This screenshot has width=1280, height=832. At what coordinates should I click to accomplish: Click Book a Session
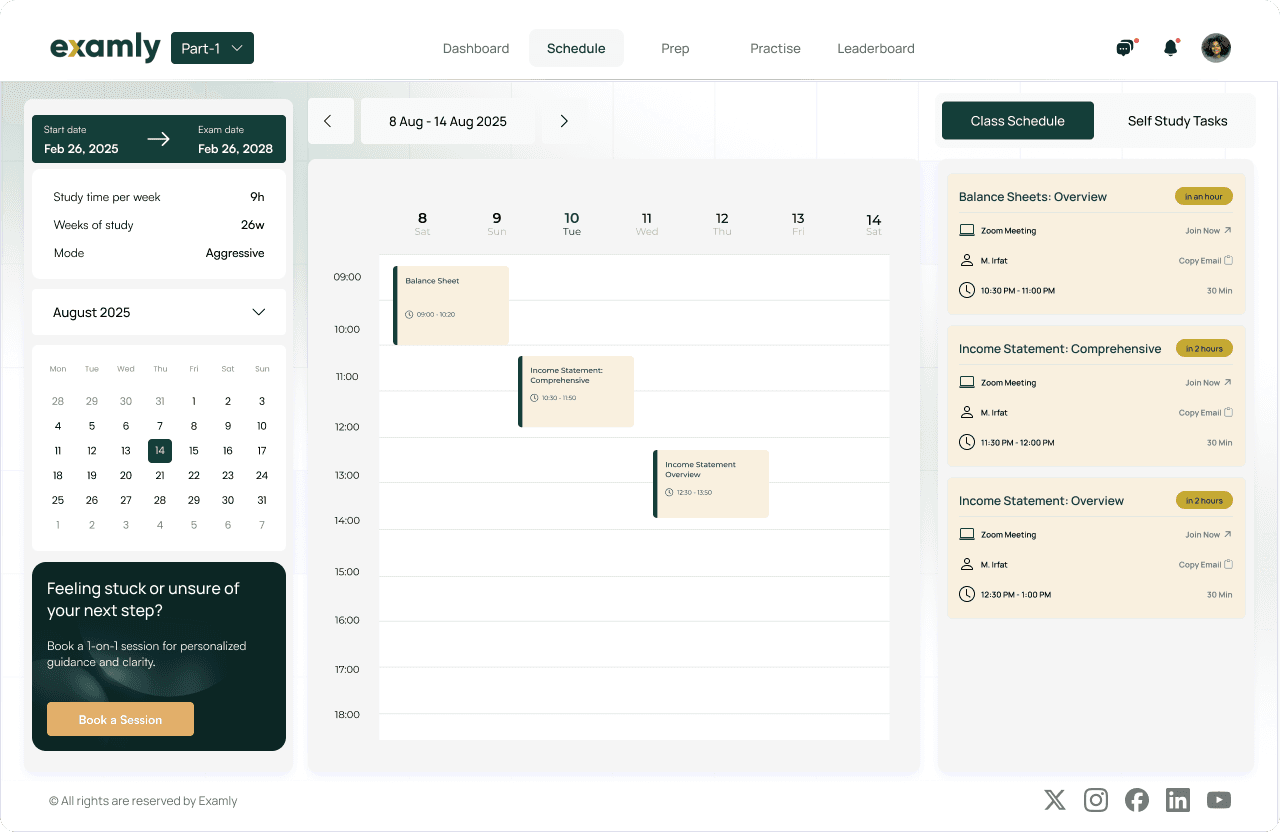pos(120,719)
